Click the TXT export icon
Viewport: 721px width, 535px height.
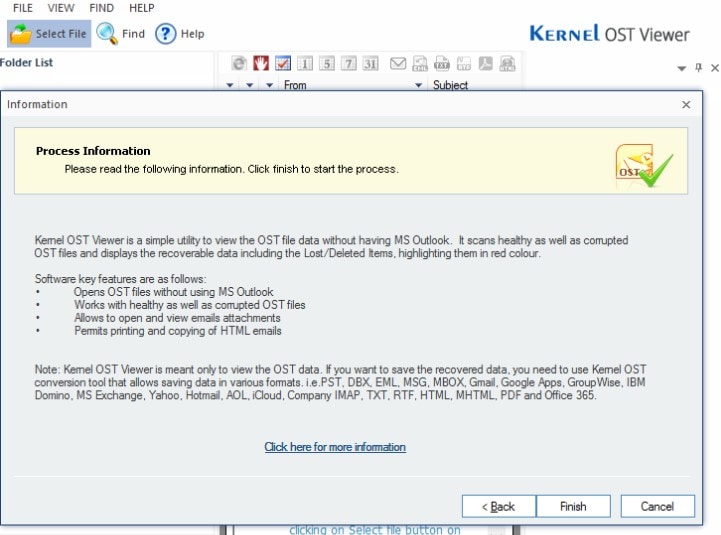point(442,63)
